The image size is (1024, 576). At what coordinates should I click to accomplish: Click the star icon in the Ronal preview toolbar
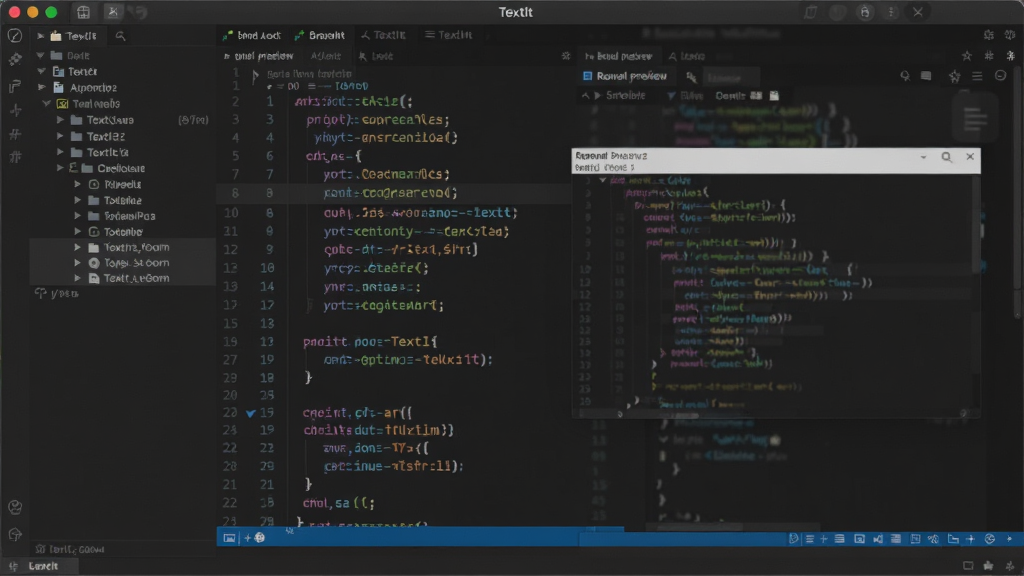954,76
